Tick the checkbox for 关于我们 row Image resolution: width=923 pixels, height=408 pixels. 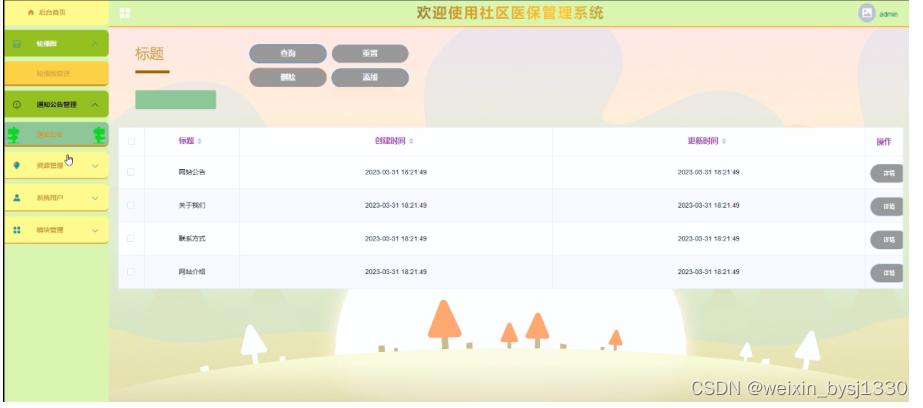(x=131, y=205)
